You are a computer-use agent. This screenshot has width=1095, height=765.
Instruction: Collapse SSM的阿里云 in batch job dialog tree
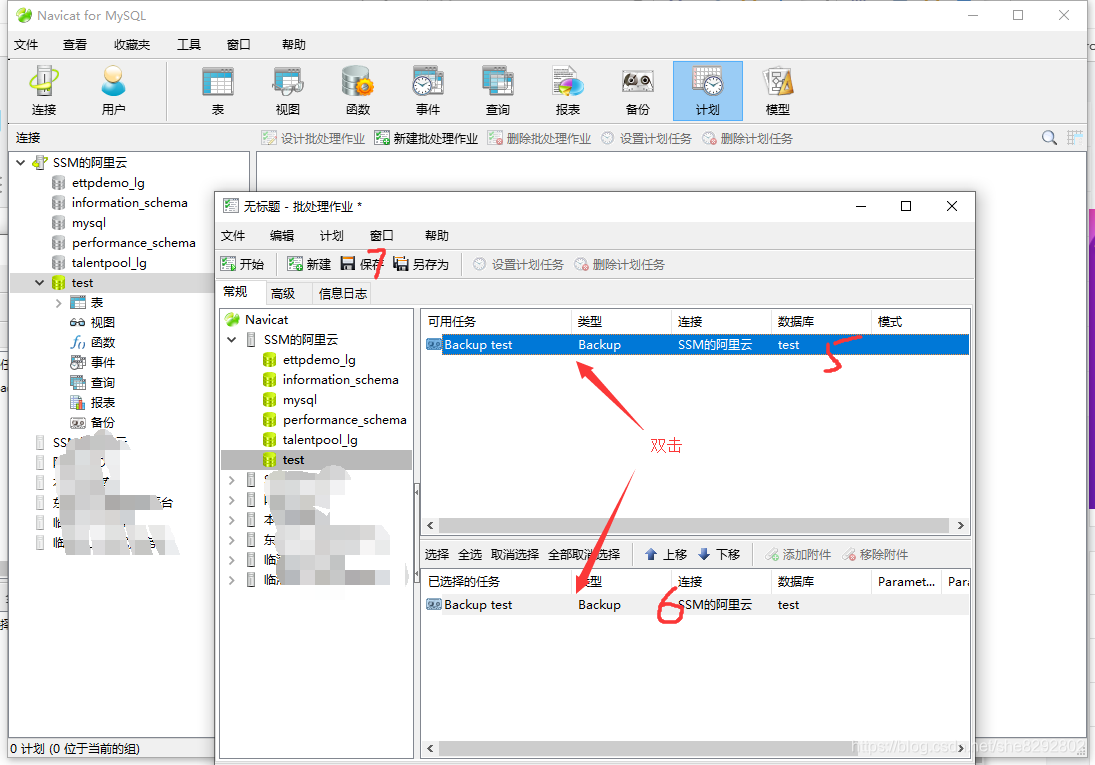[x=232, y=340]
